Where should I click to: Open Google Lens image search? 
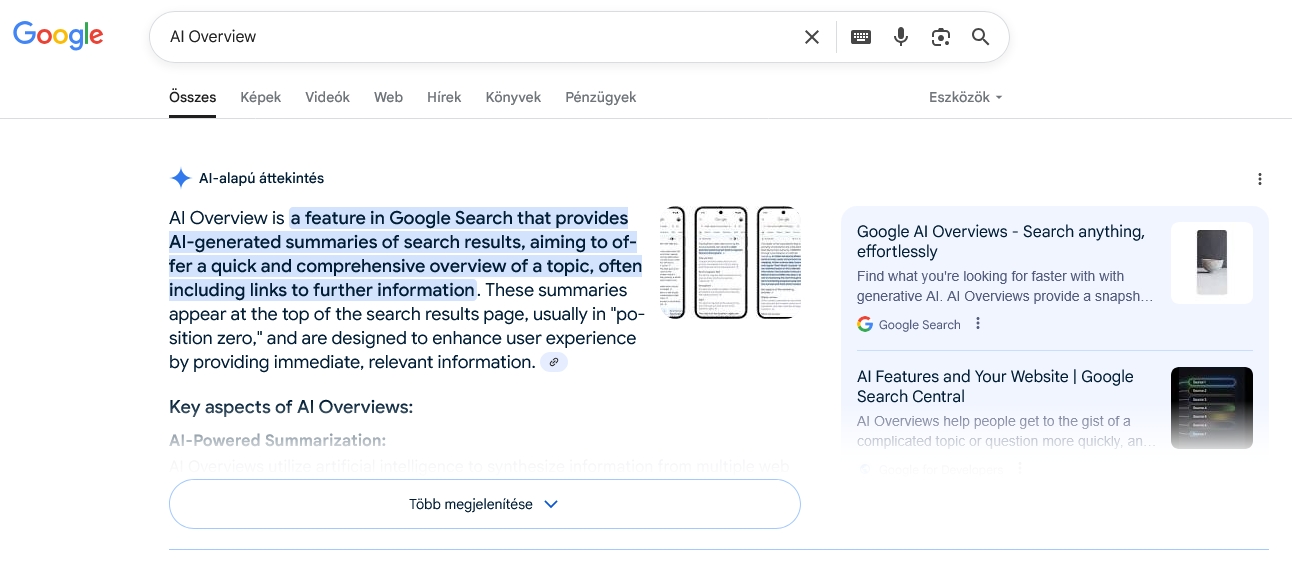pos(940,37)
